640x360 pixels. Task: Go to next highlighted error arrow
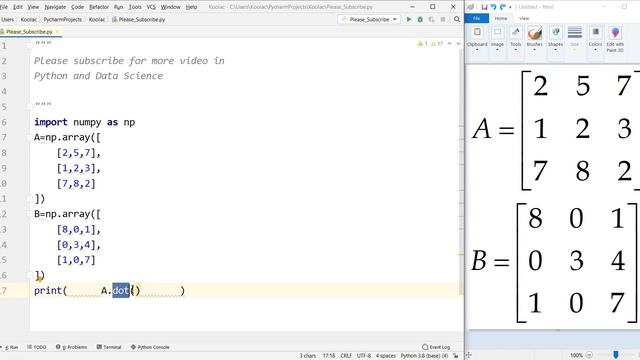(458, 44)
